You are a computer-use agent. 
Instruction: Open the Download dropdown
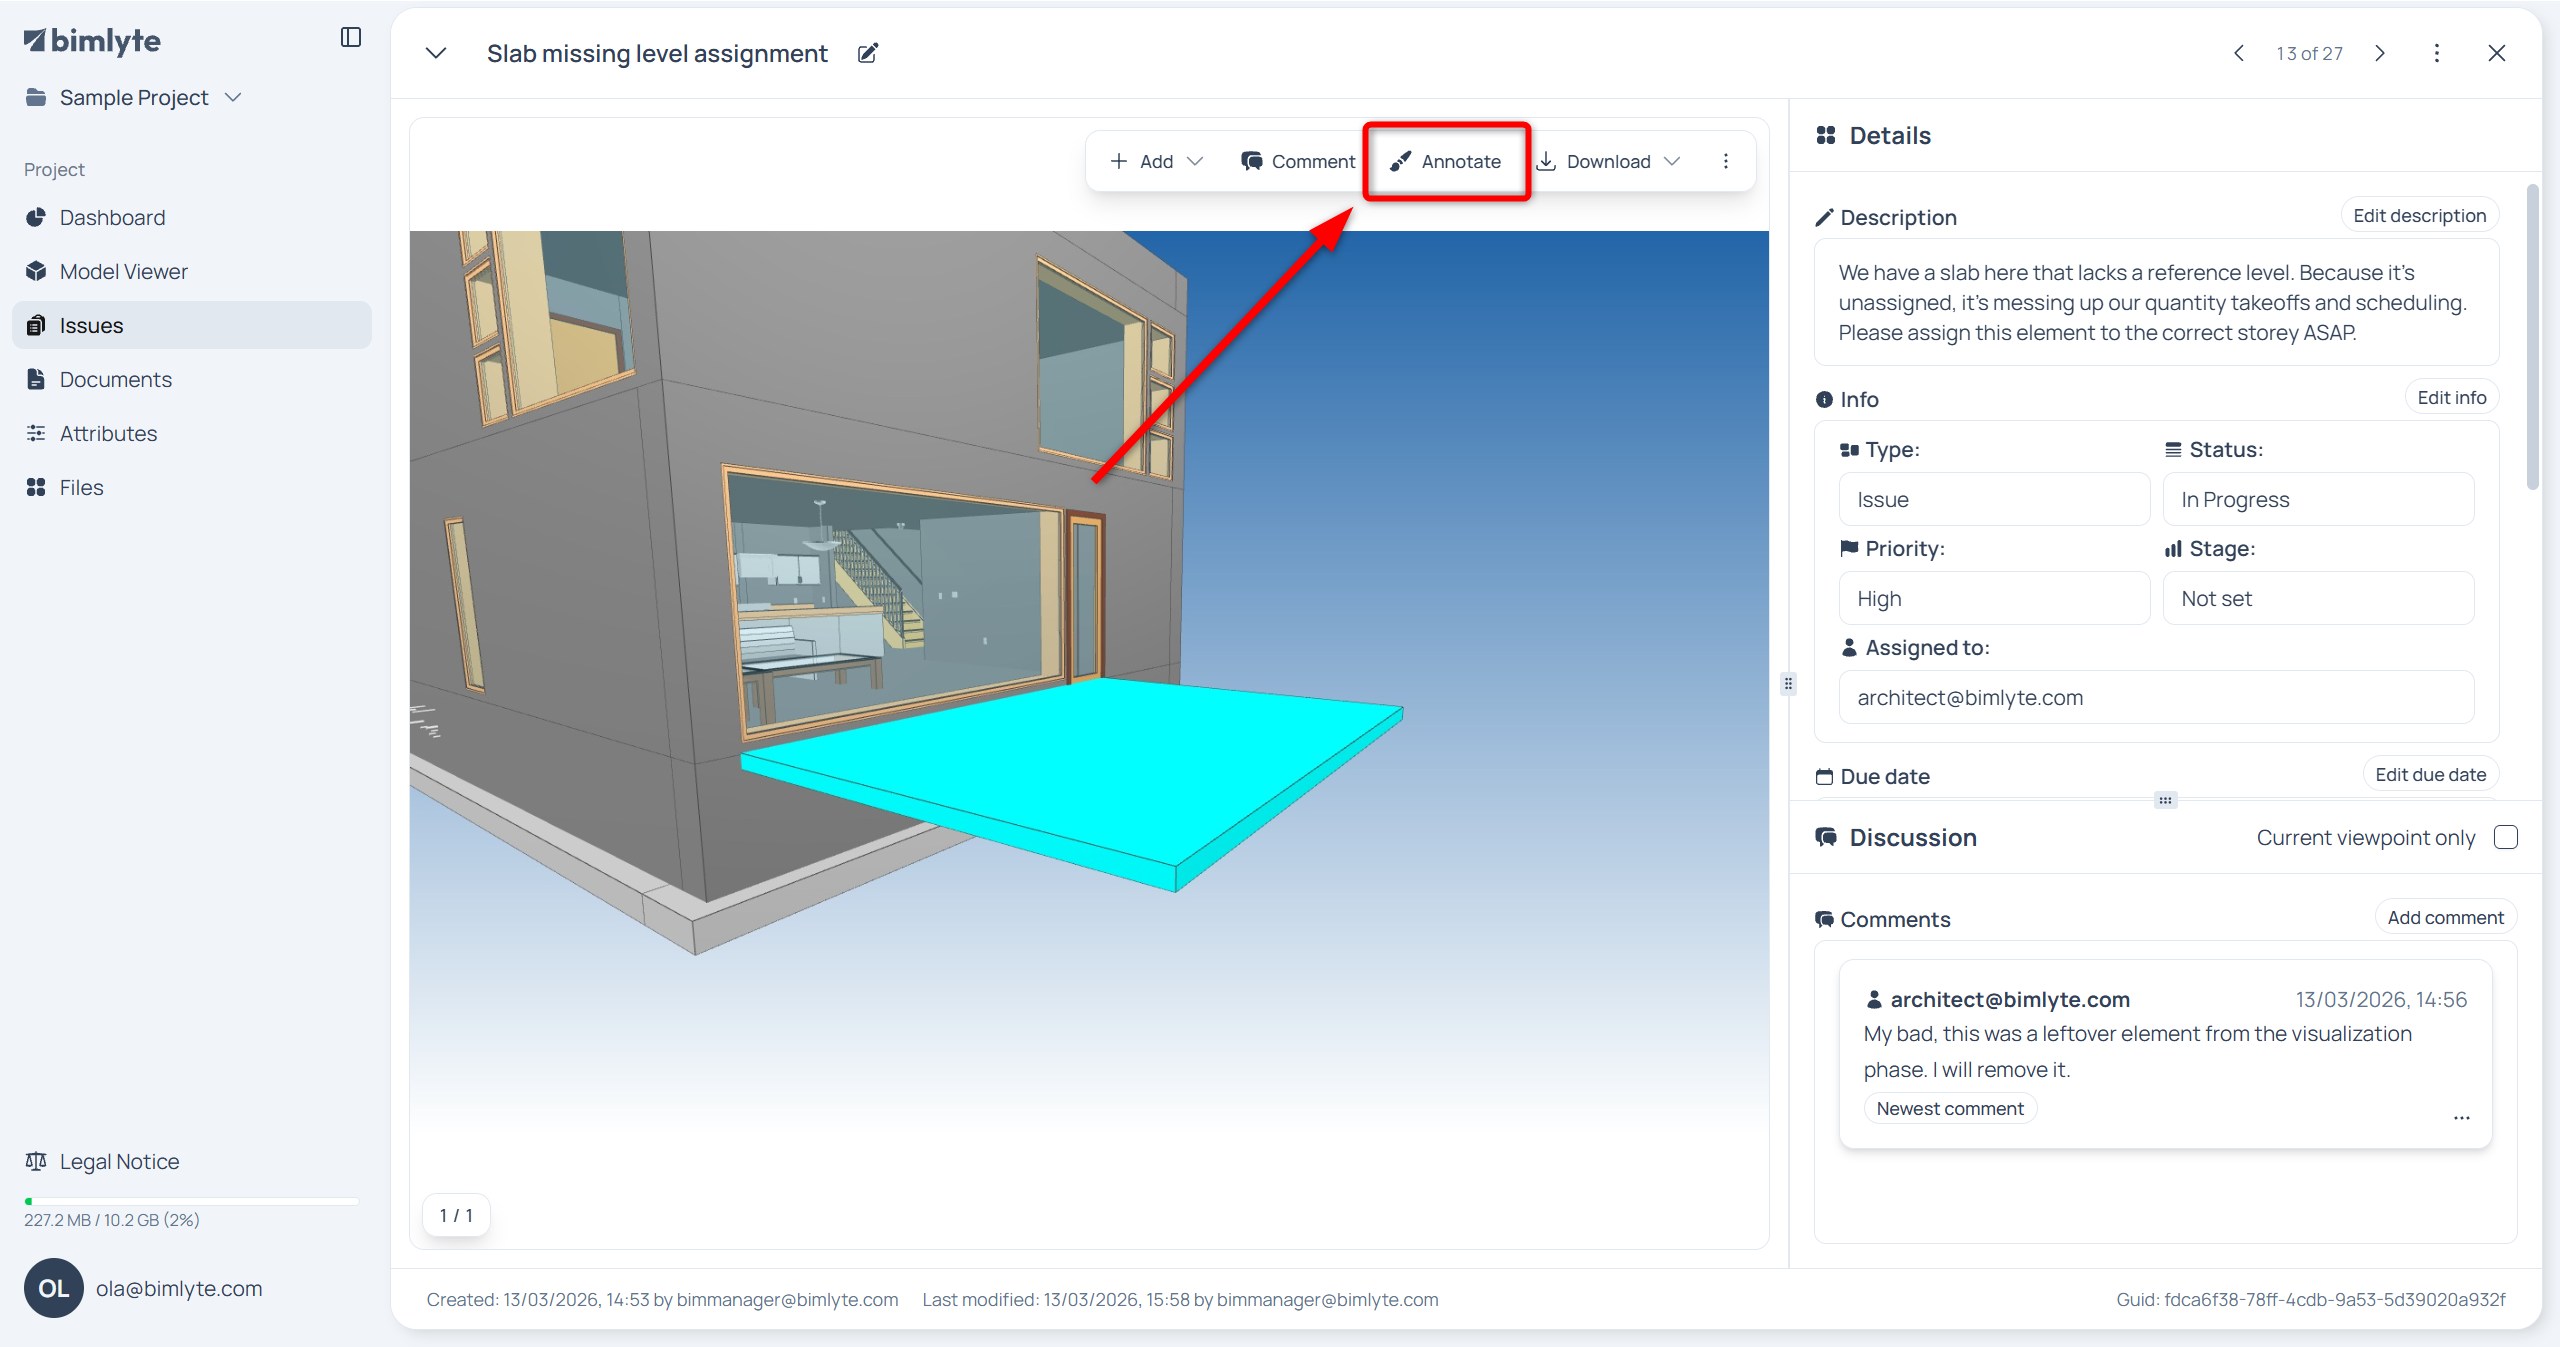click(1608, 161)
